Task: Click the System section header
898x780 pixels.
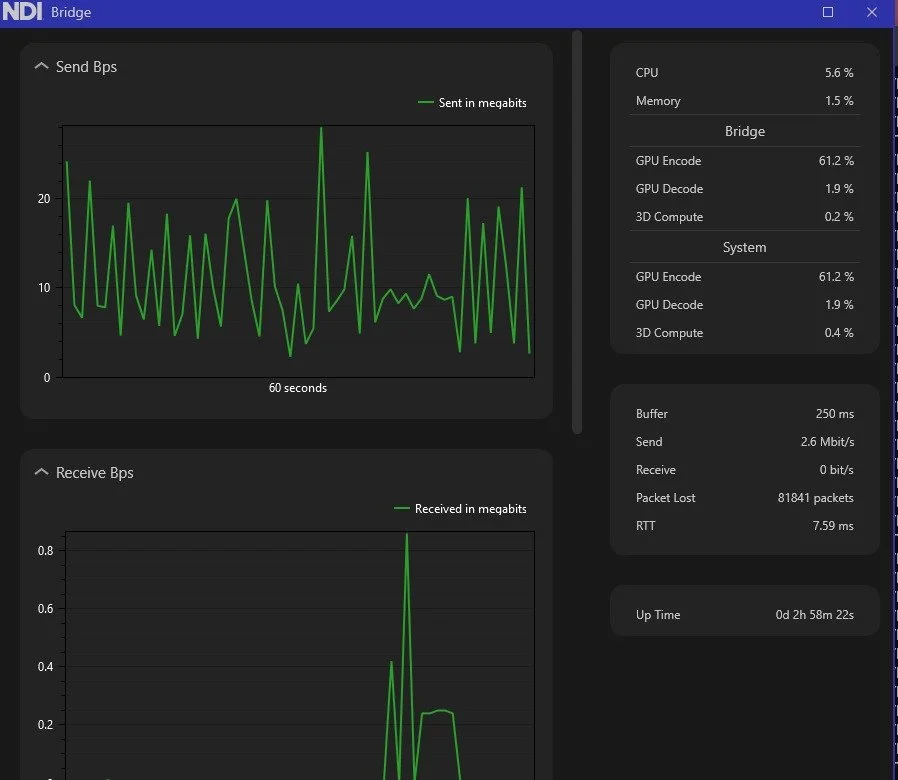Action: [x=745, y=247]
